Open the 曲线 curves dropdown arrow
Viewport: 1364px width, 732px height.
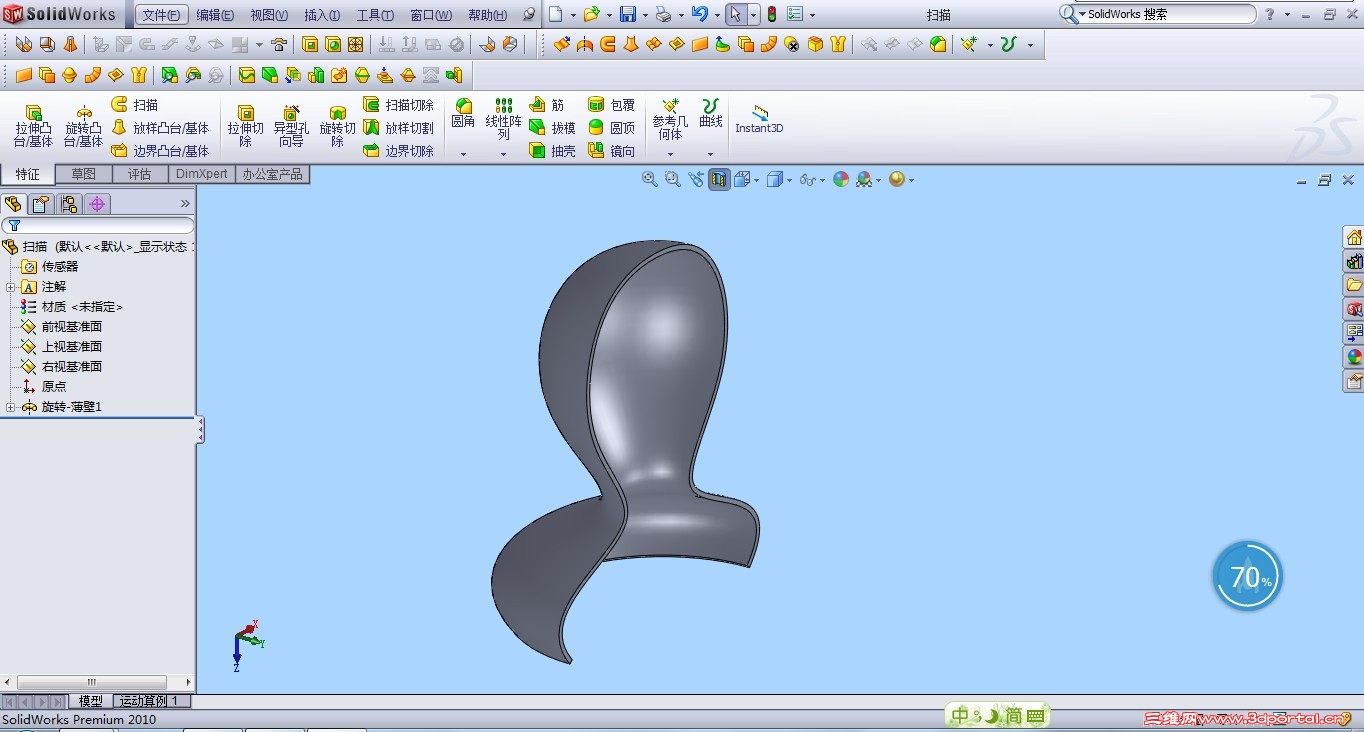point(711,154)
